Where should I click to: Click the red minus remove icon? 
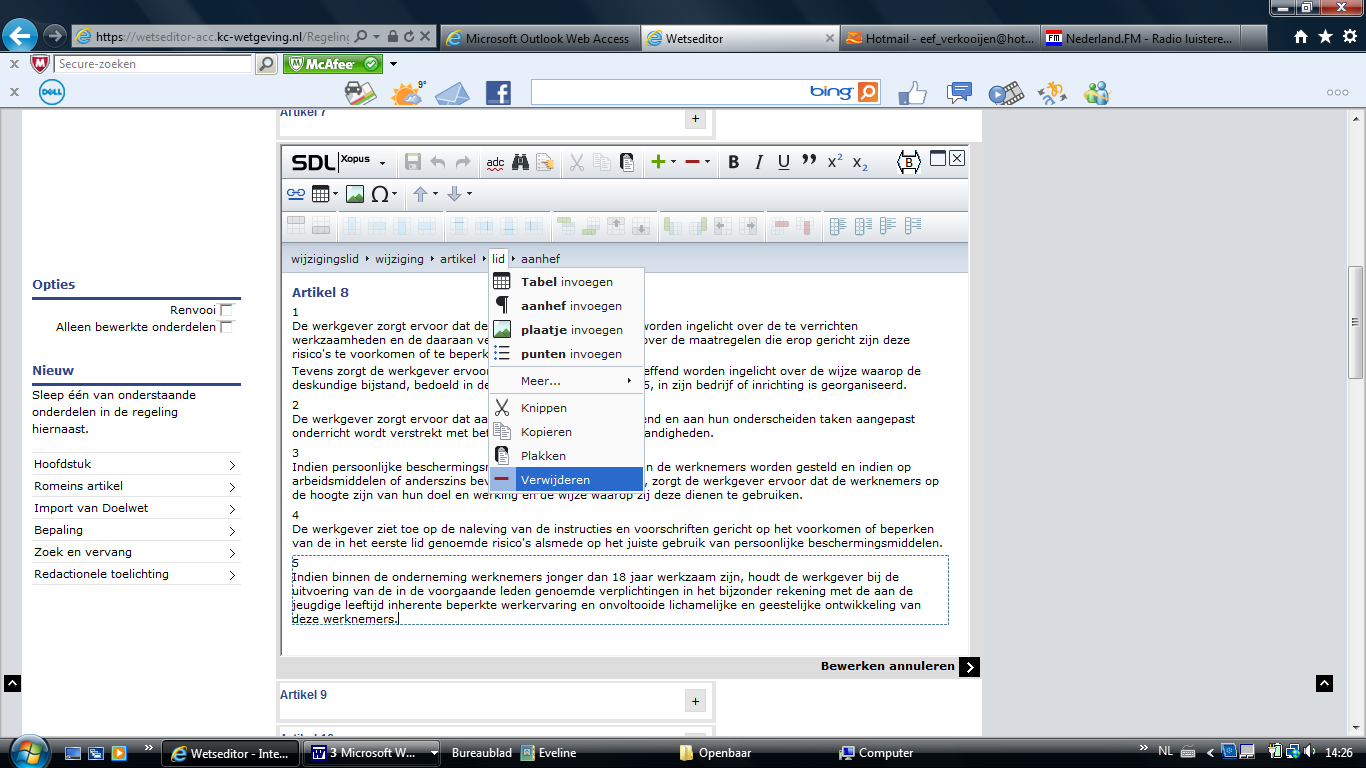pyautogui.click(x=692, y=162)
